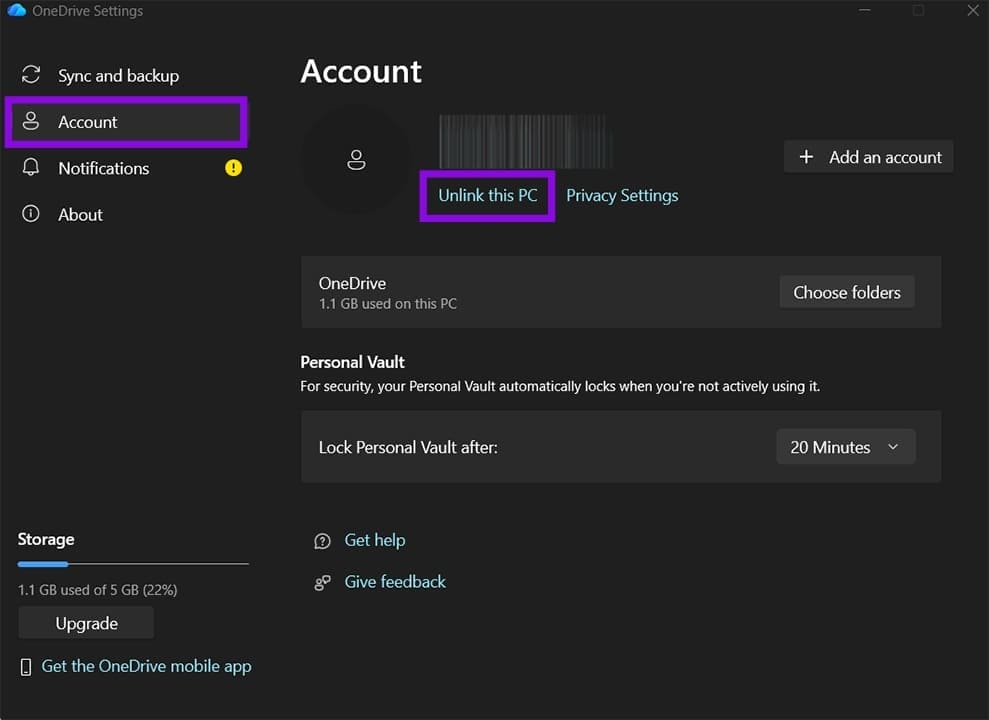989x720 pixels.
Task: Click the phone icon beside Get the OneDrive mobile app
Action: tap(26, 667)
